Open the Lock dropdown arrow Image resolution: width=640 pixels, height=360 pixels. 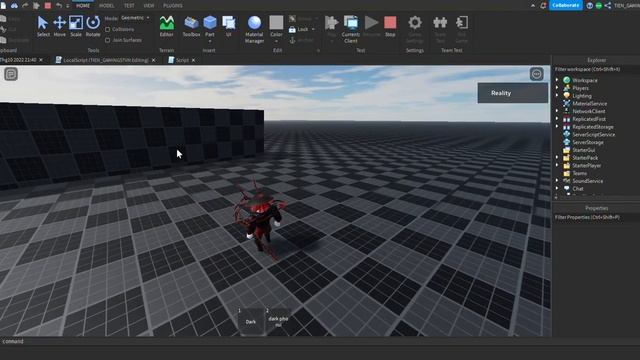coord(313,29)
